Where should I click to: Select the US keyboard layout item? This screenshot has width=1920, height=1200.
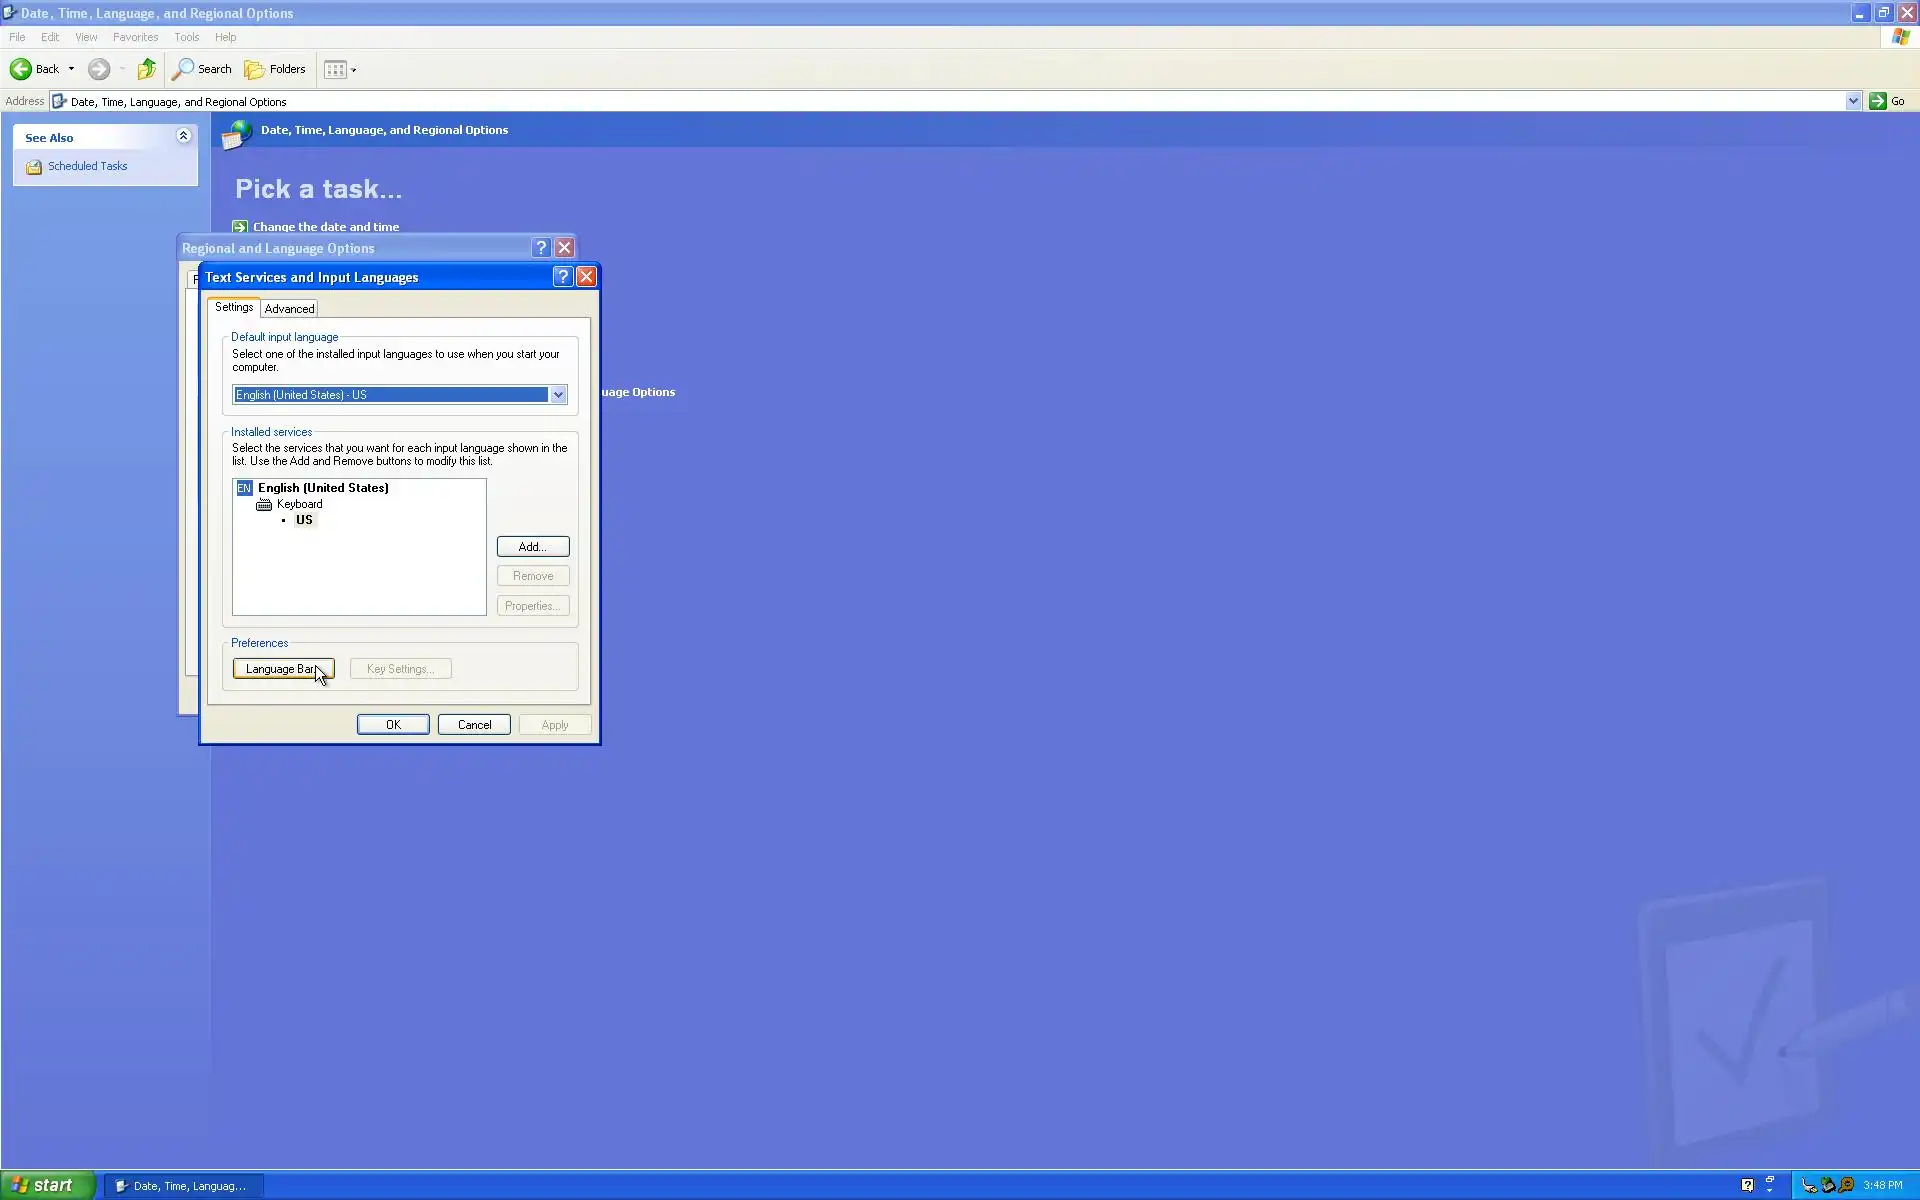point(304,520)
